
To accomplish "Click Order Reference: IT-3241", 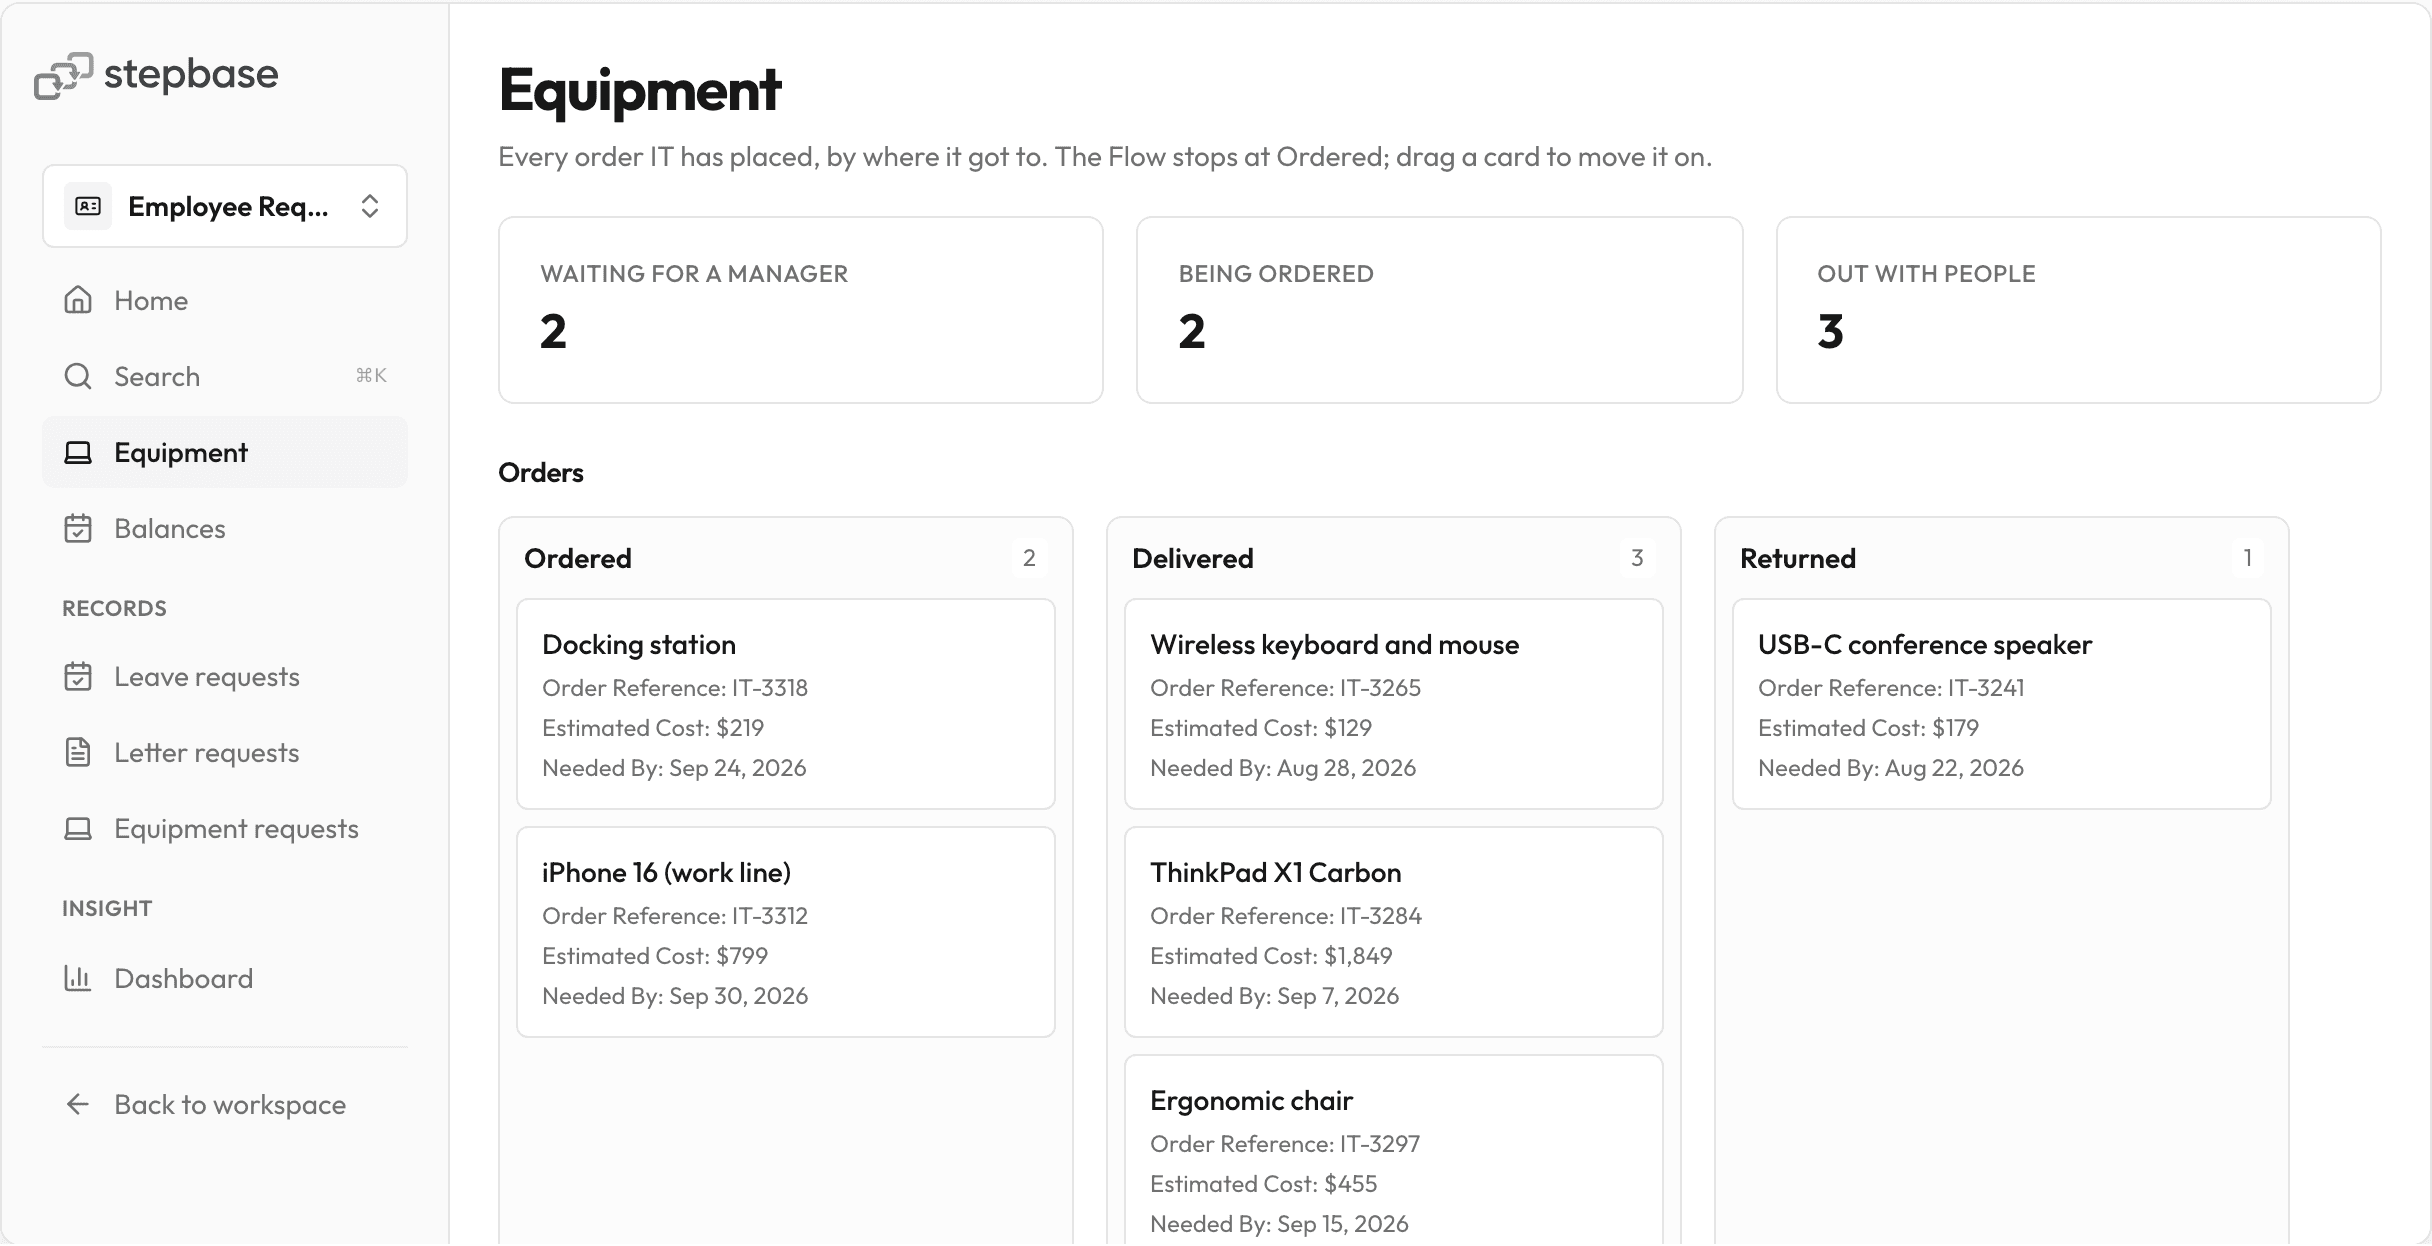I will (x=1891, y=688).
